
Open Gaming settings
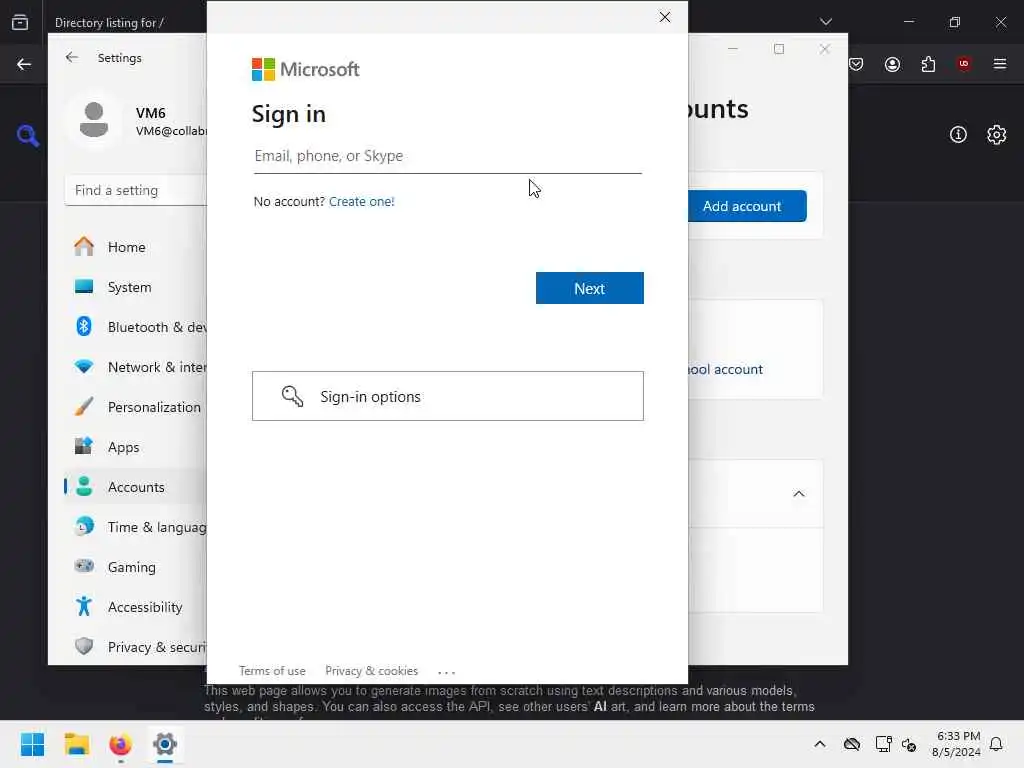tap(135, 567)
